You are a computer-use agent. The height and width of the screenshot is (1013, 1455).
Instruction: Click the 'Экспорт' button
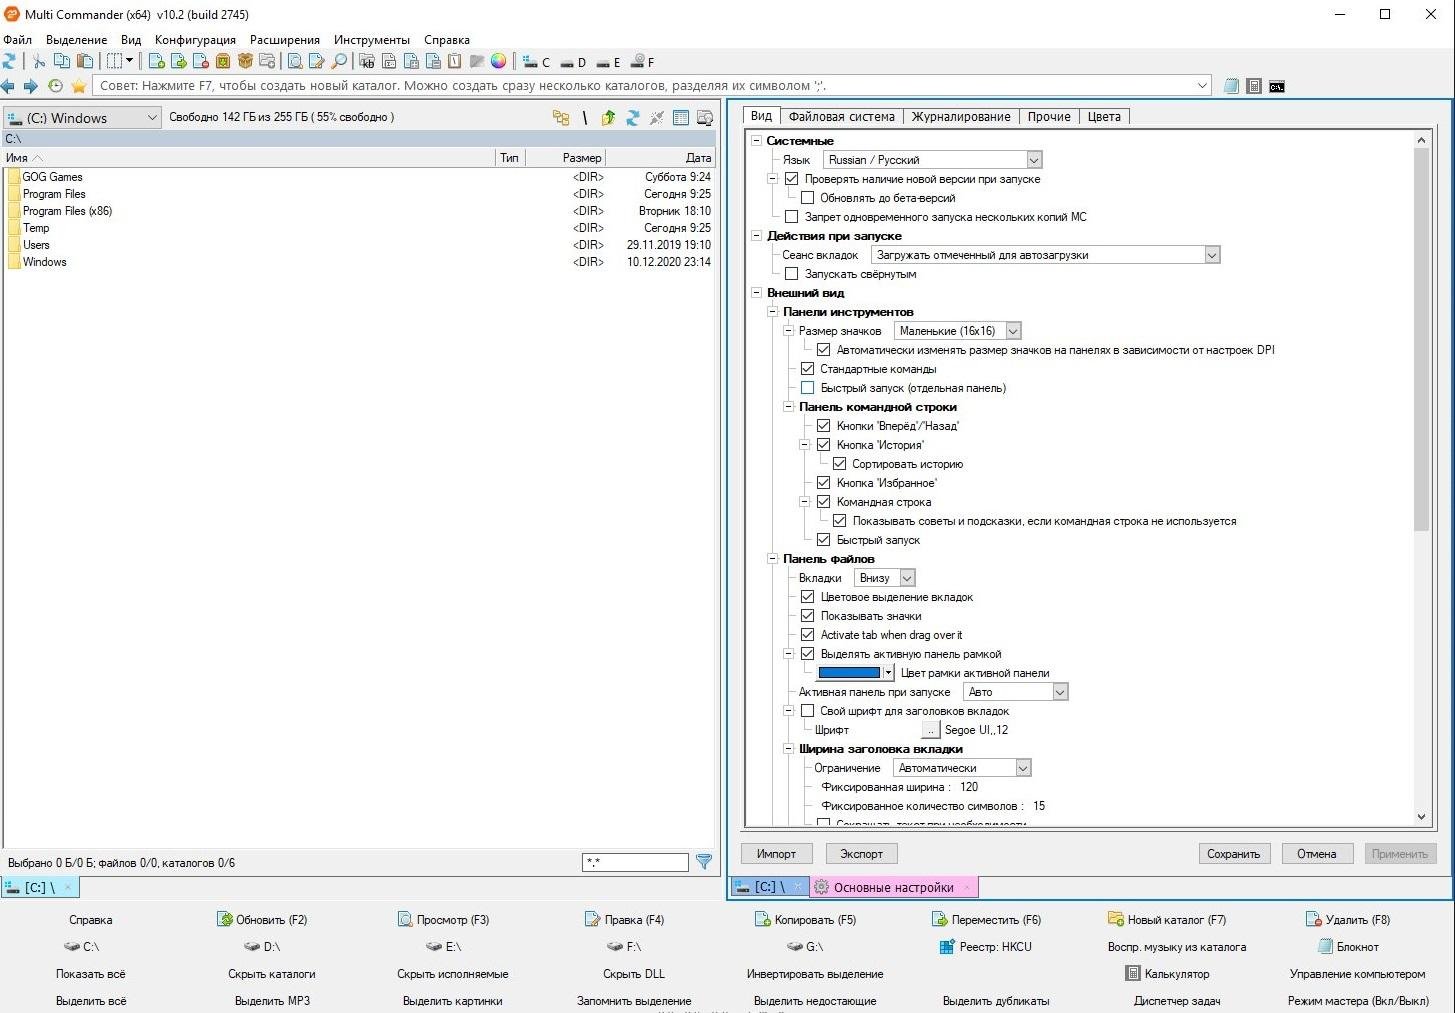tap(861, 854)
